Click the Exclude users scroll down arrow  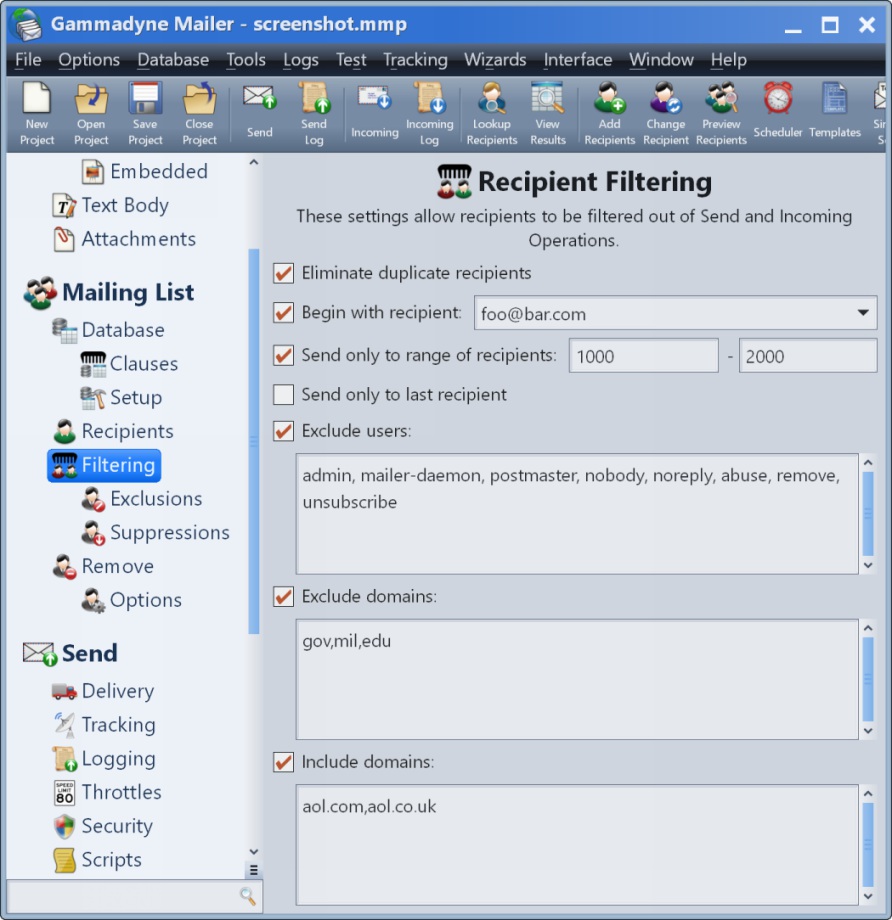pos(868,566)
